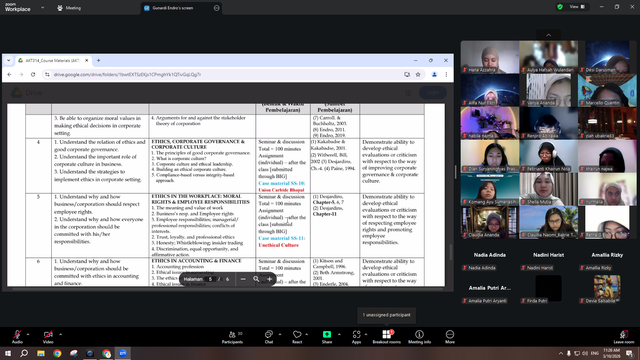Open a new Chrome tab with plus
This screenshot has width=640, height=360.
(x=98, y=60)
